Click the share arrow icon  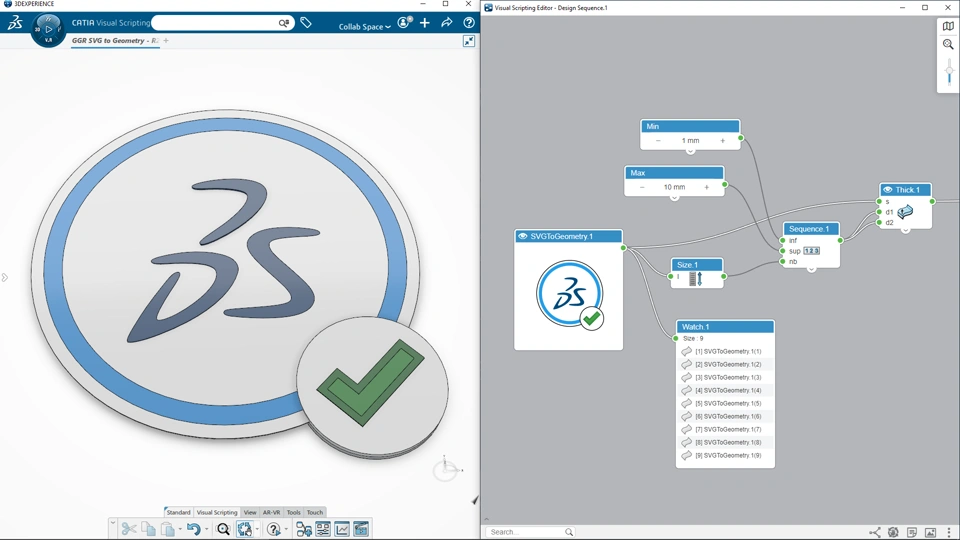[447, 23]
